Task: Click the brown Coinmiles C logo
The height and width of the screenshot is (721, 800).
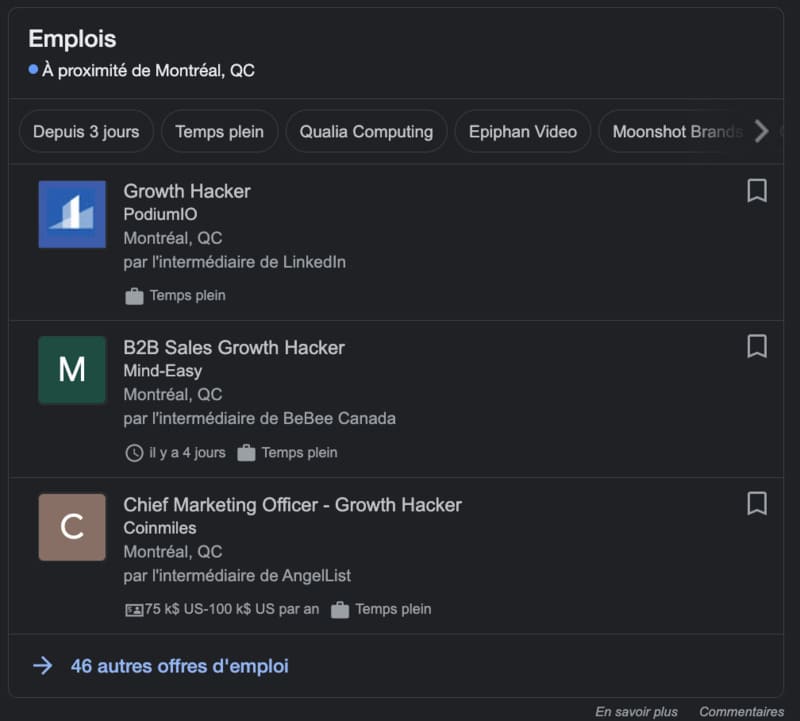Action: pos(72,527)
